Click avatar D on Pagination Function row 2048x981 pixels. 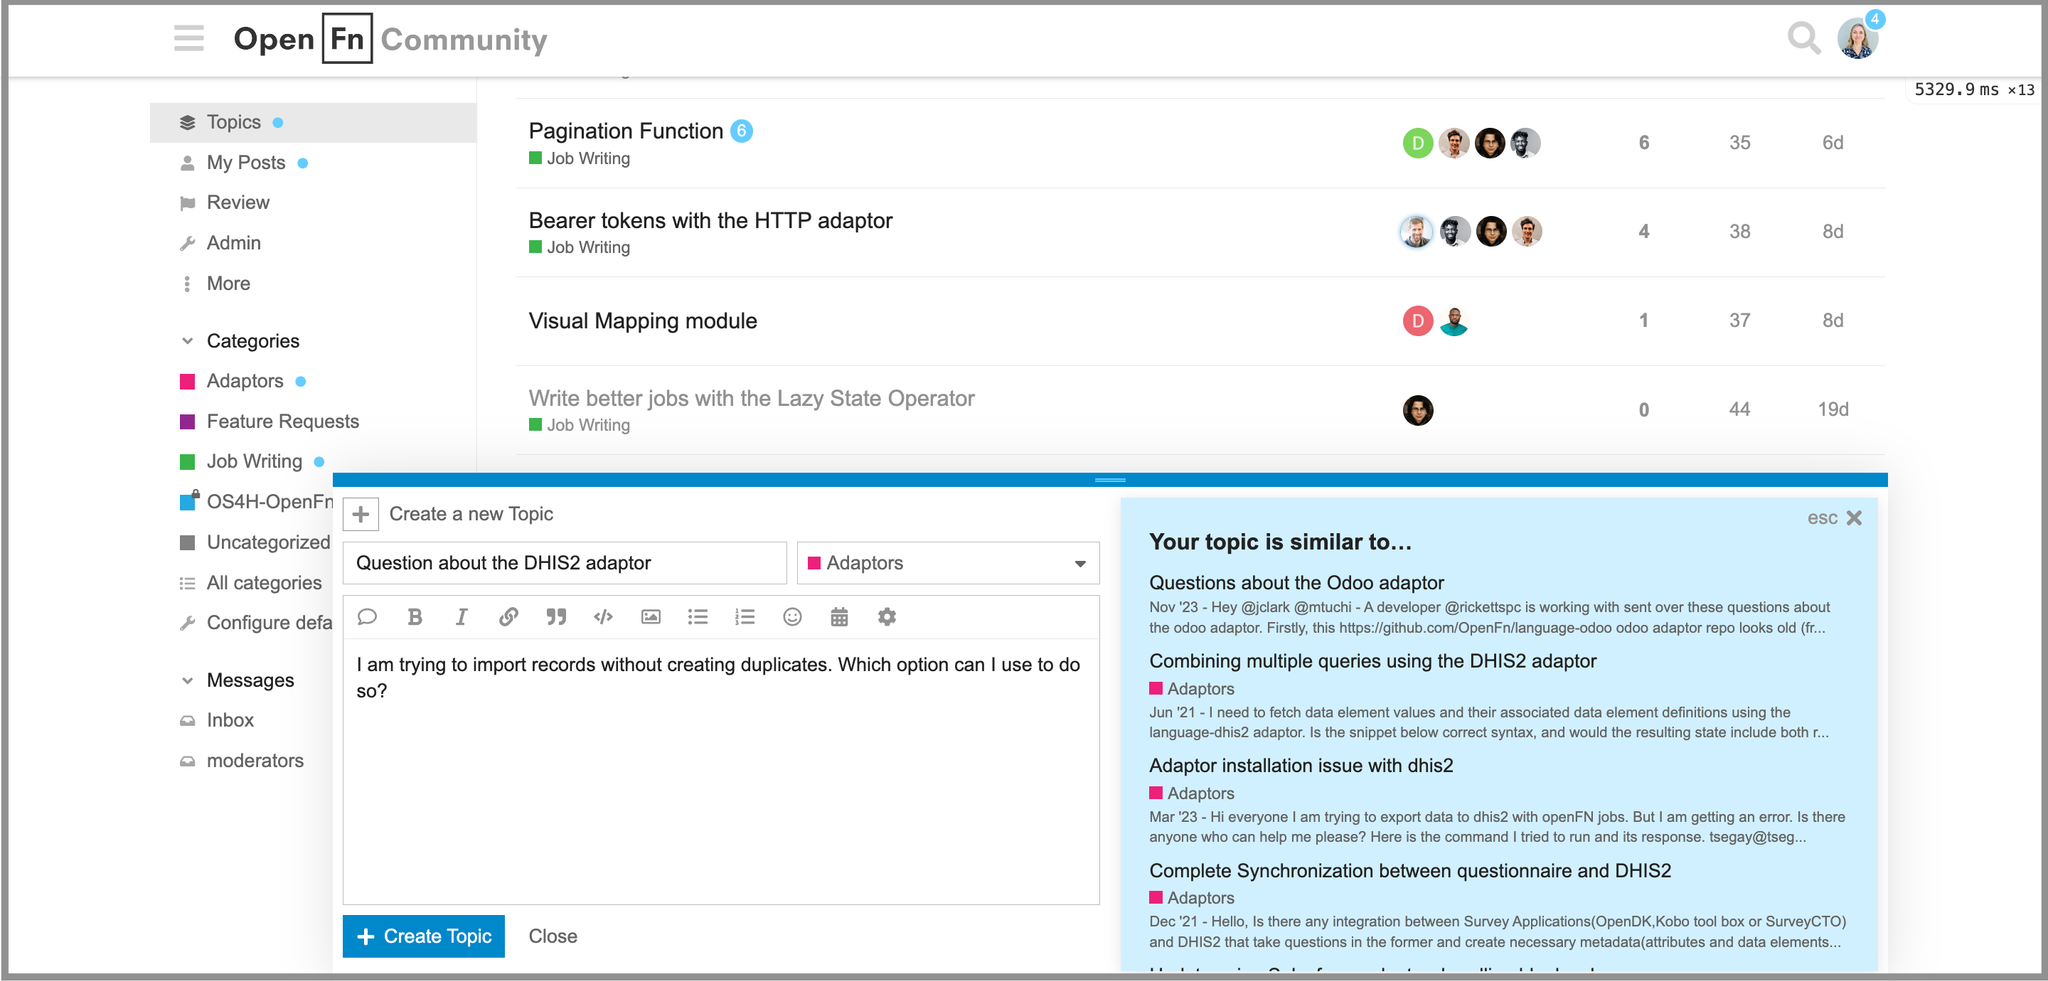click(1418, 143)
